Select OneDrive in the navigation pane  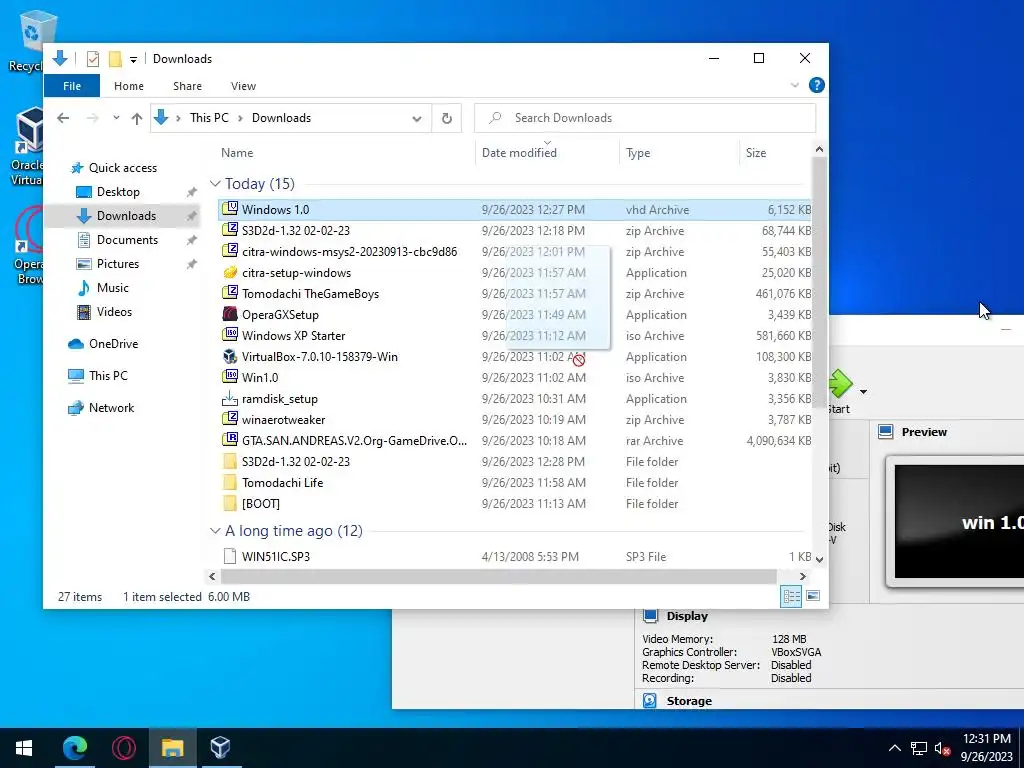(x=113, y=344)
